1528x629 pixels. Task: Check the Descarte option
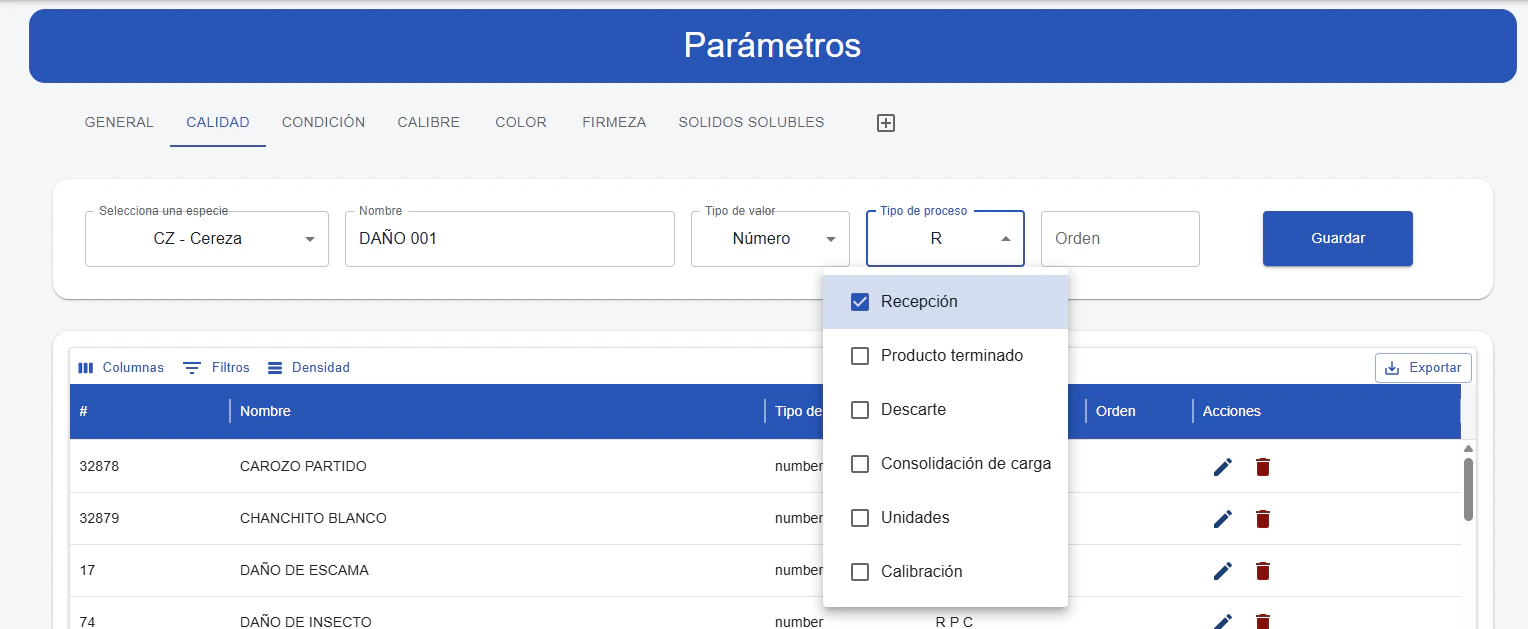(945, 410)
